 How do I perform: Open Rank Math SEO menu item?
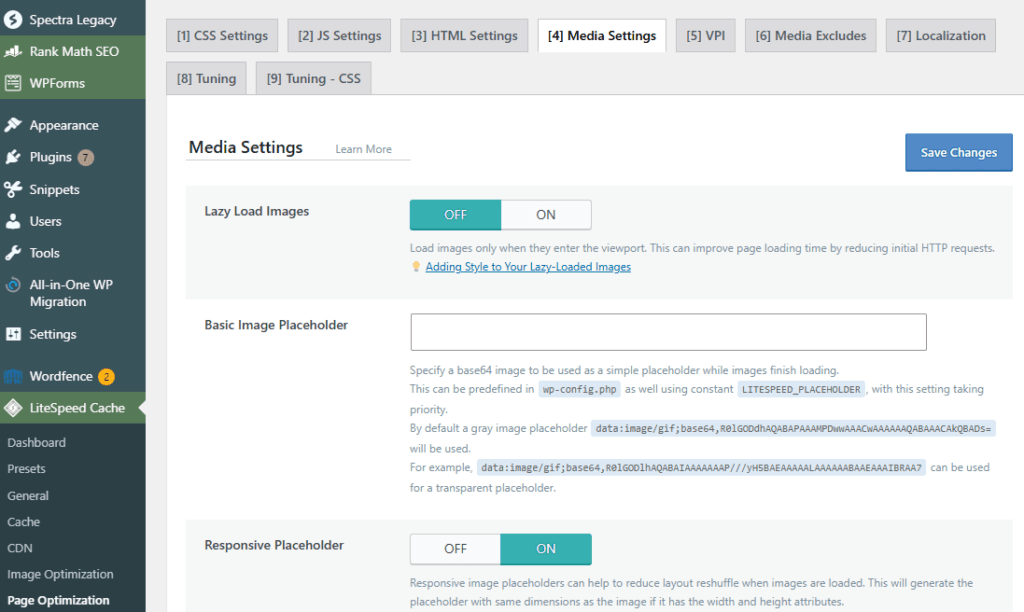72,51
